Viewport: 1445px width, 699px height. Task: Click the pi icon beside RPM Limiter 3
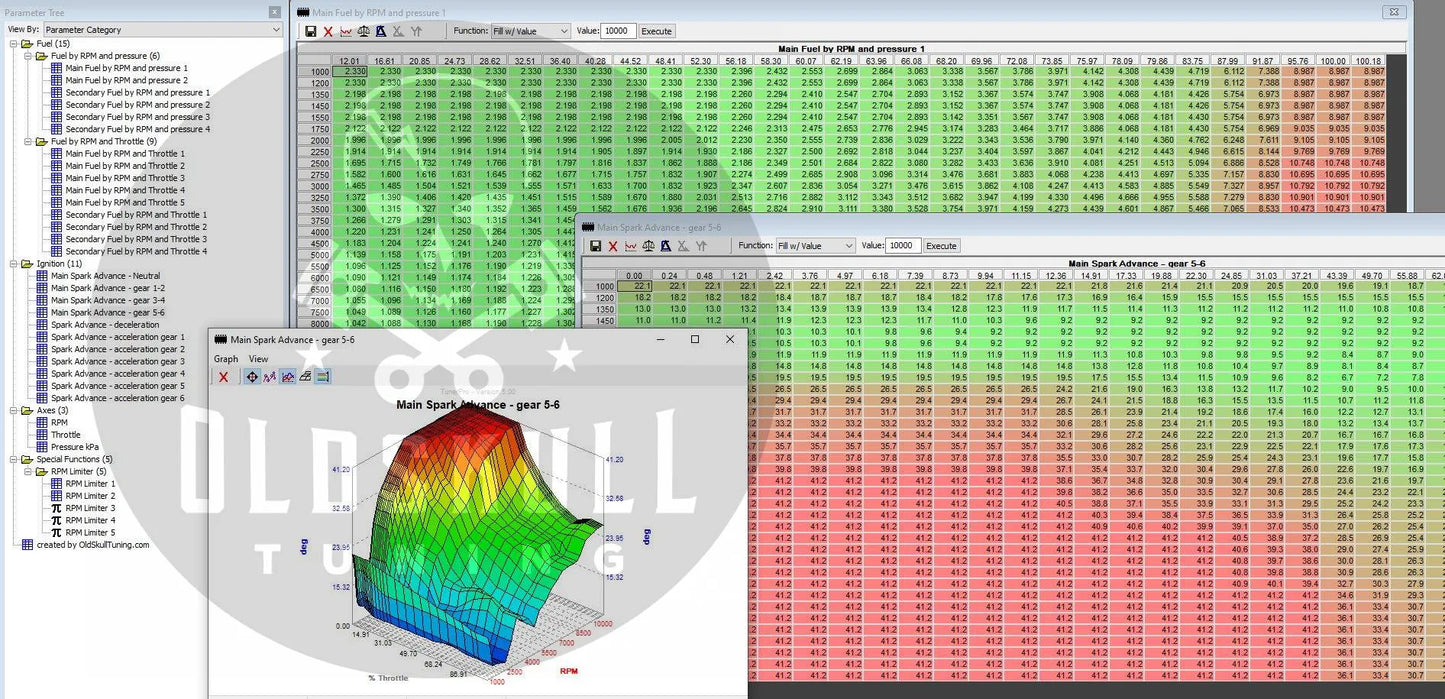[x=56, y=508]
